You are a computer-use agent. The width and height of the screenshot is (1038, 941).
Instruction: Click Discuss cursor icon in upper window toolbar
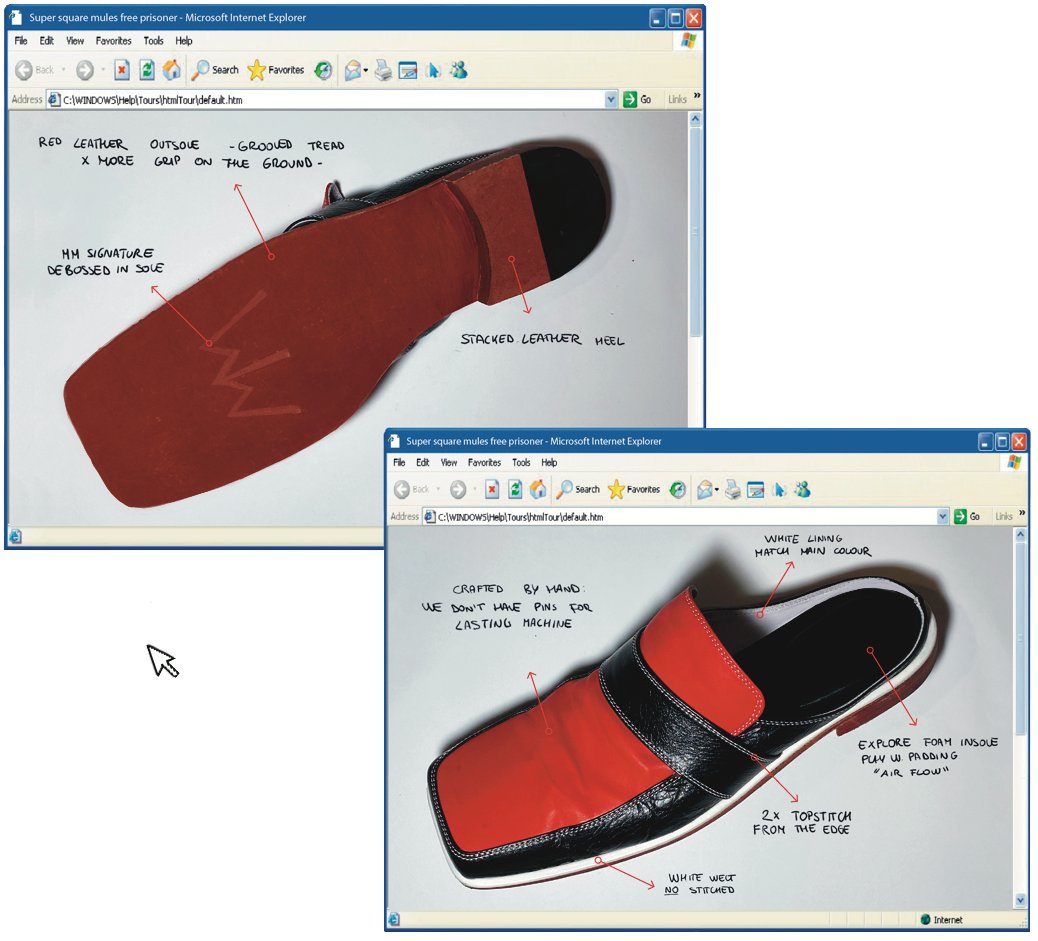pos(434,70)
